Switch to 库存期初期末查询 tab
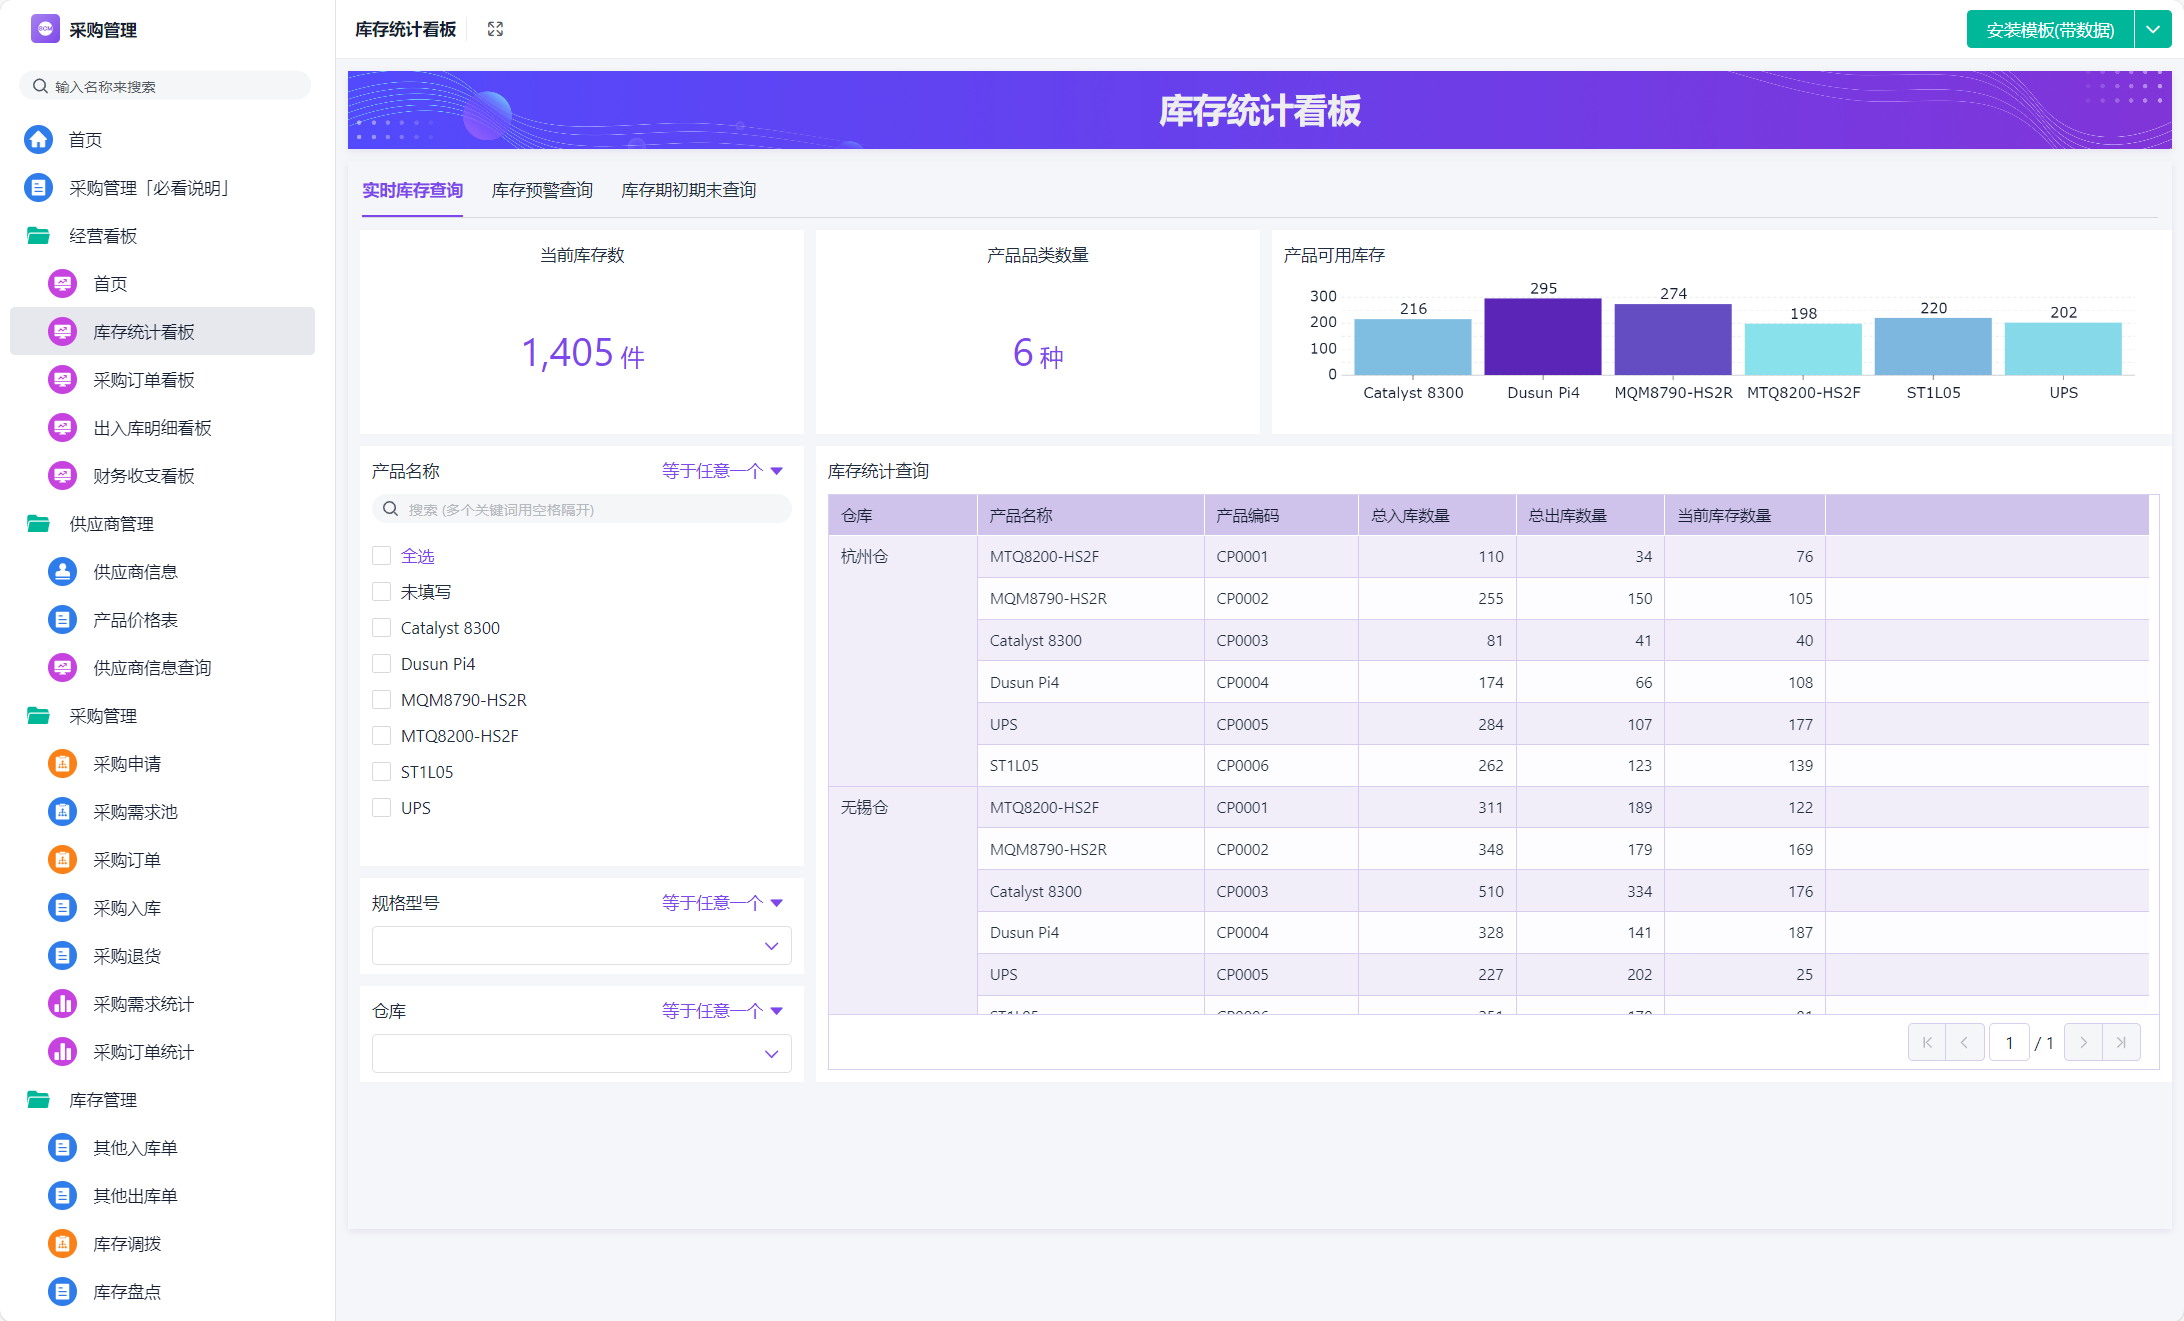This screenshot has height=1321, width=2184. [688, 190]
